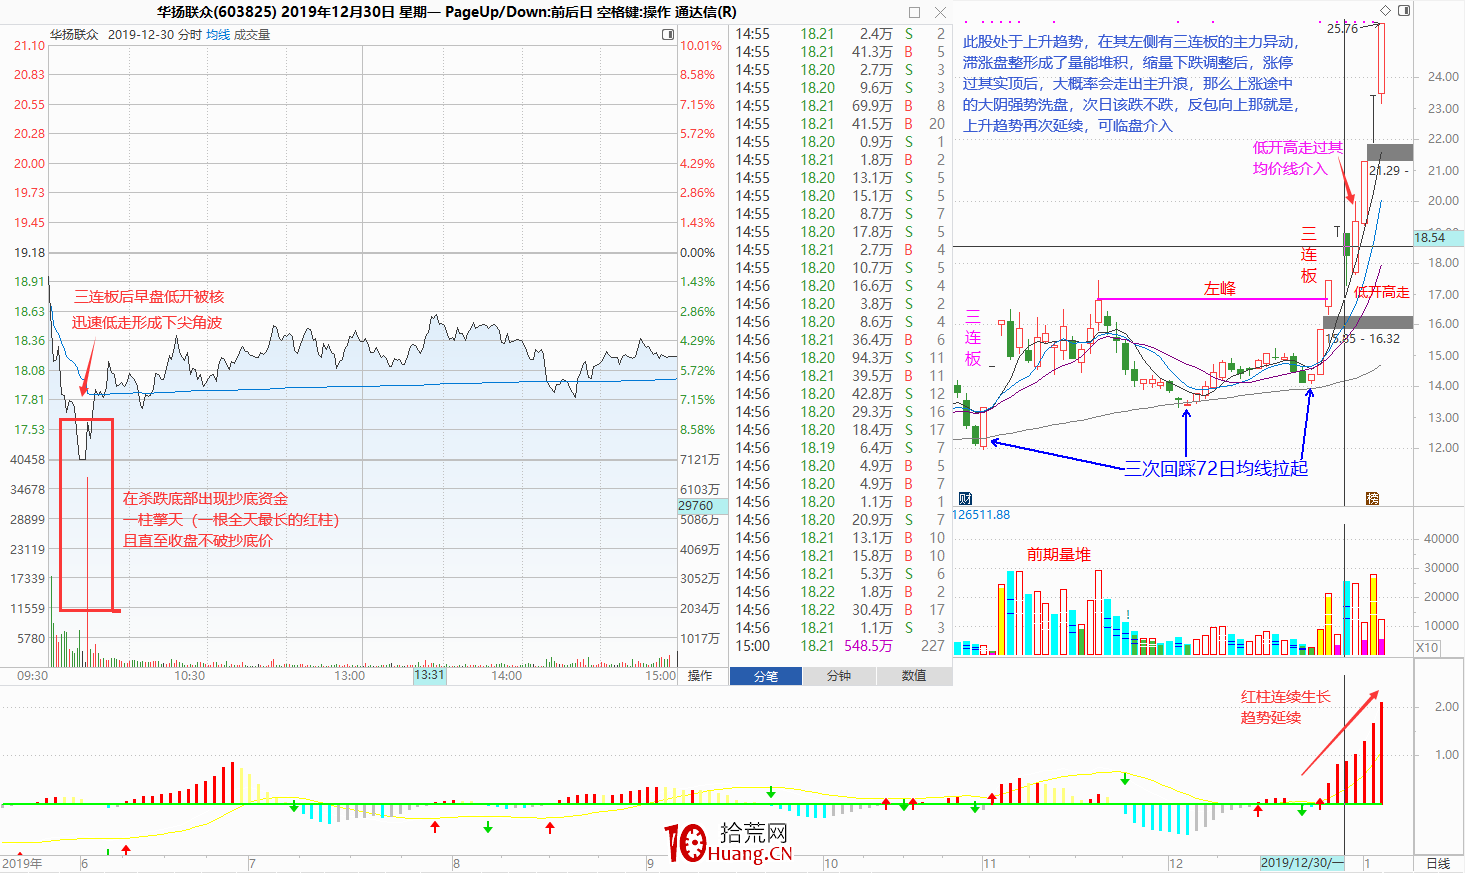Select the tick row showing 94.3万
The width and height of the screenshot is (1465, 873).
point(840,358)
